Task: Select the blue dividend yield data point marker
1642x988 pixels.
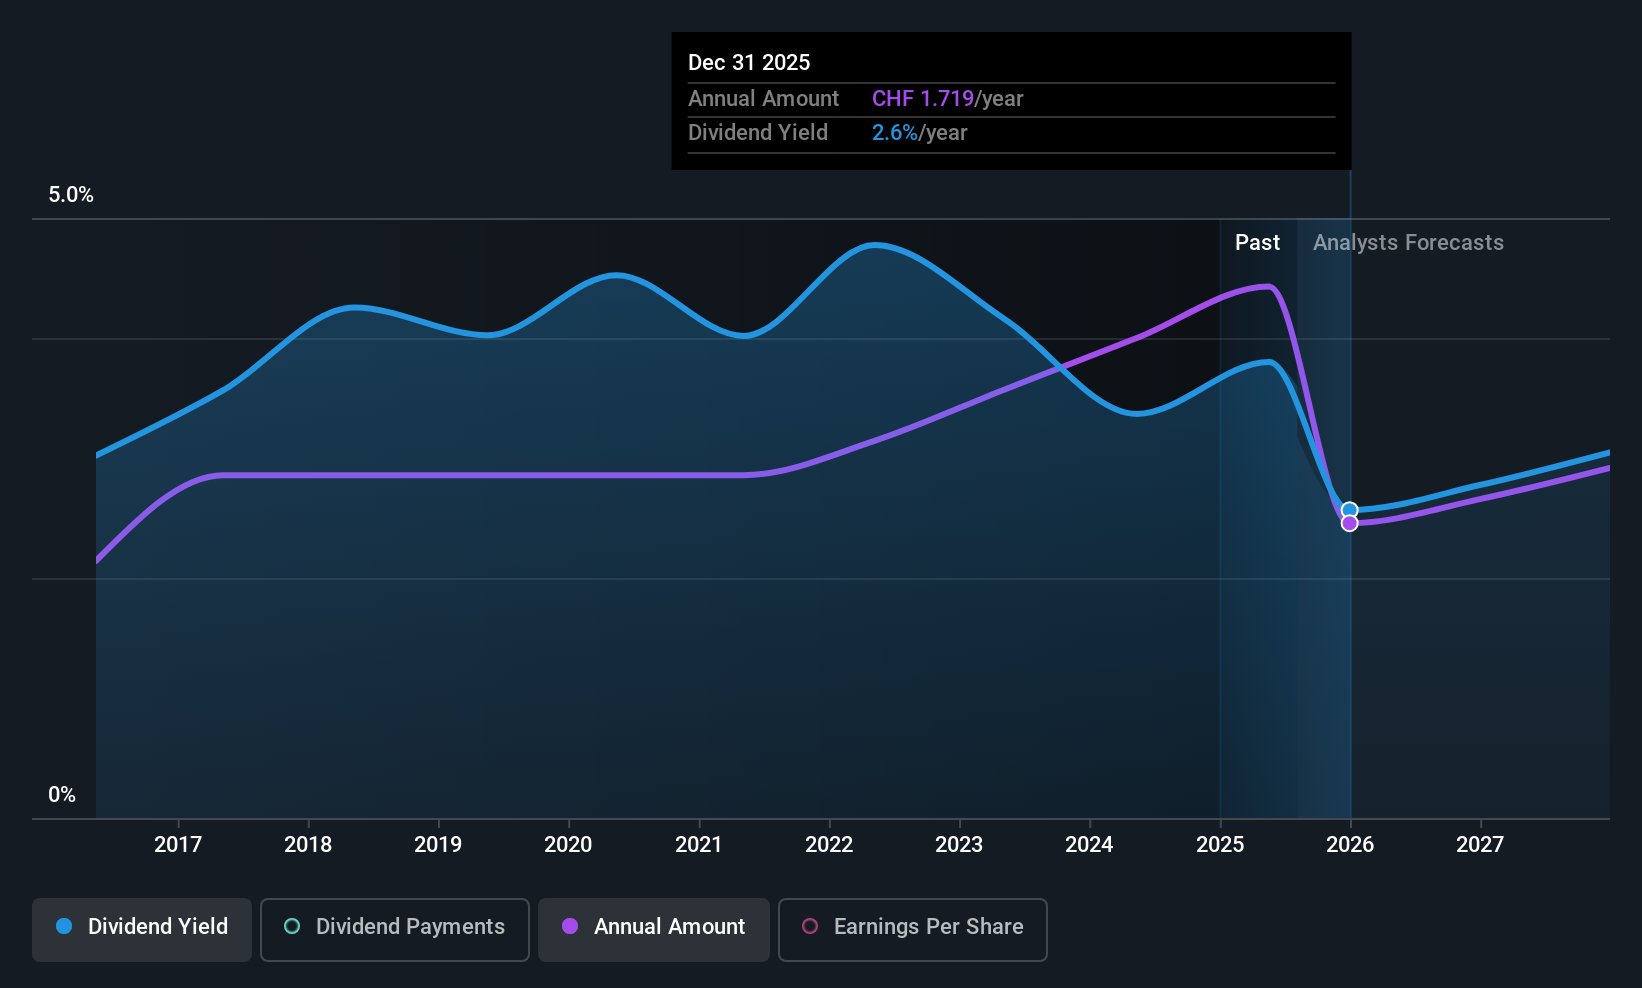Action: [1349, 510]
